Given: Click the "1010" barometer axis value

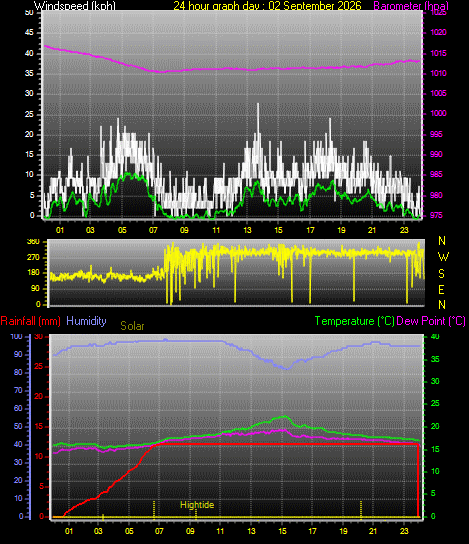Looking at the screenshot, I should pyautogui.click(x=438, y=73).
